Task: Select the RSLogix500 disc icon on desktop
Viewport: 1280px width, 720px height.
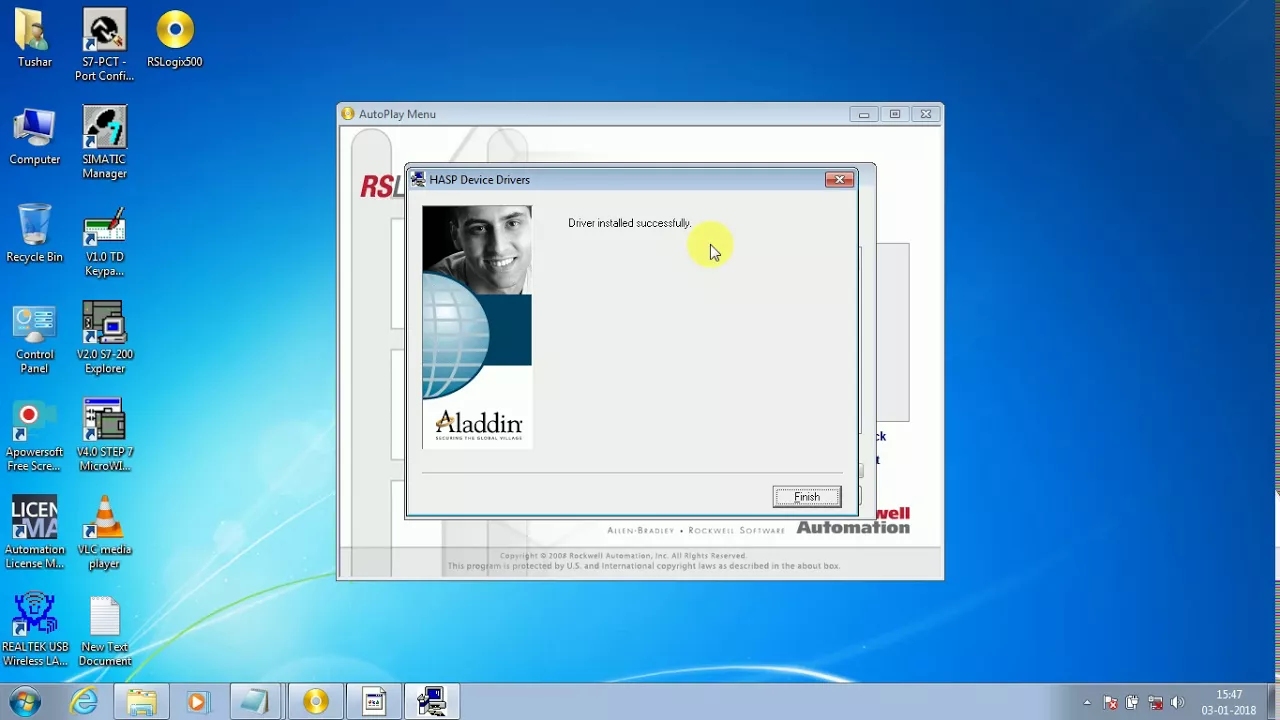Action: pyautogui.click(x=175, y=39)
